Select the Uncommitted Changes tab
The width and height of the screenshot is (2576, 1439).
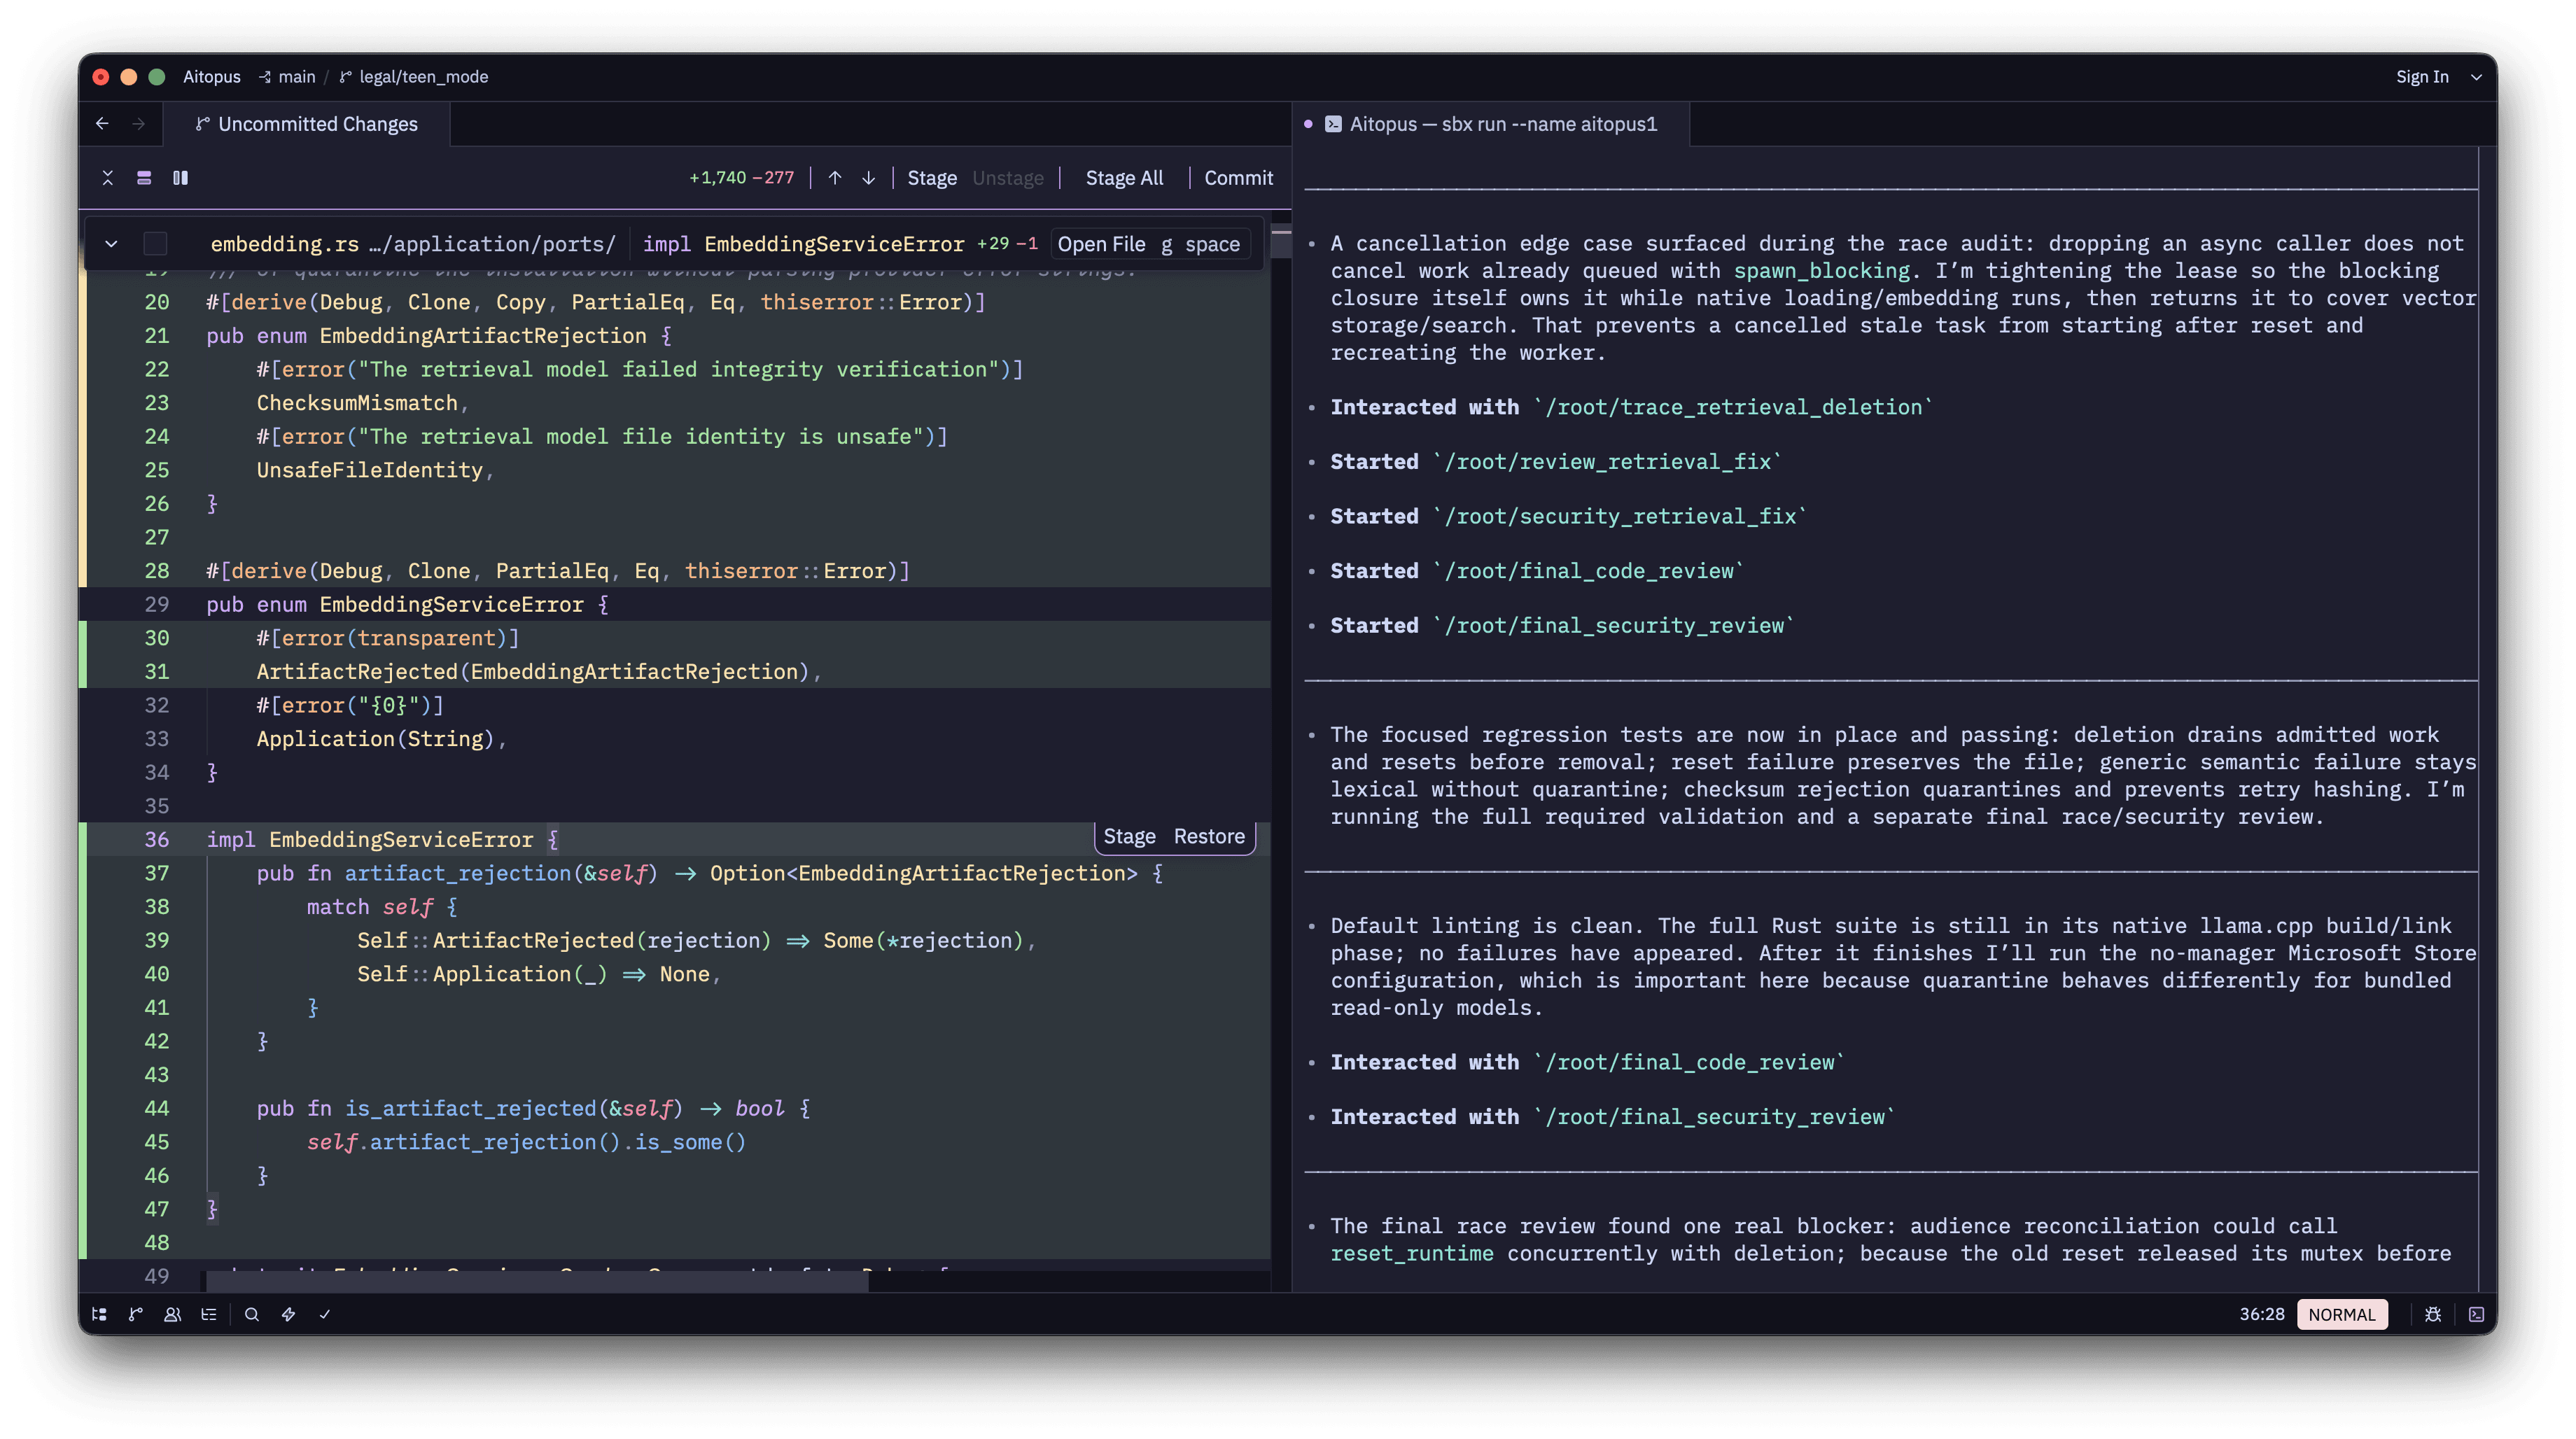[307, 124]
